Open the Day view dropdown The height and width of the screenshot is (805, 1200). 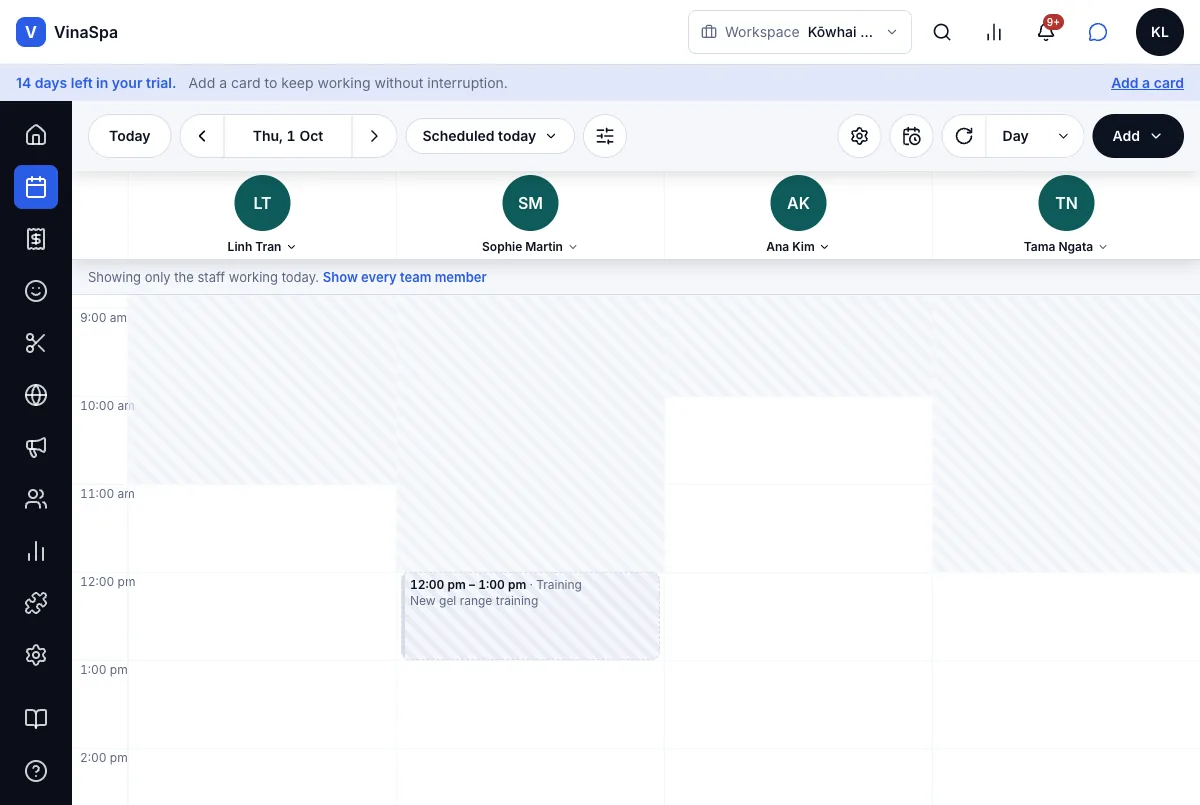(1035, 136)
